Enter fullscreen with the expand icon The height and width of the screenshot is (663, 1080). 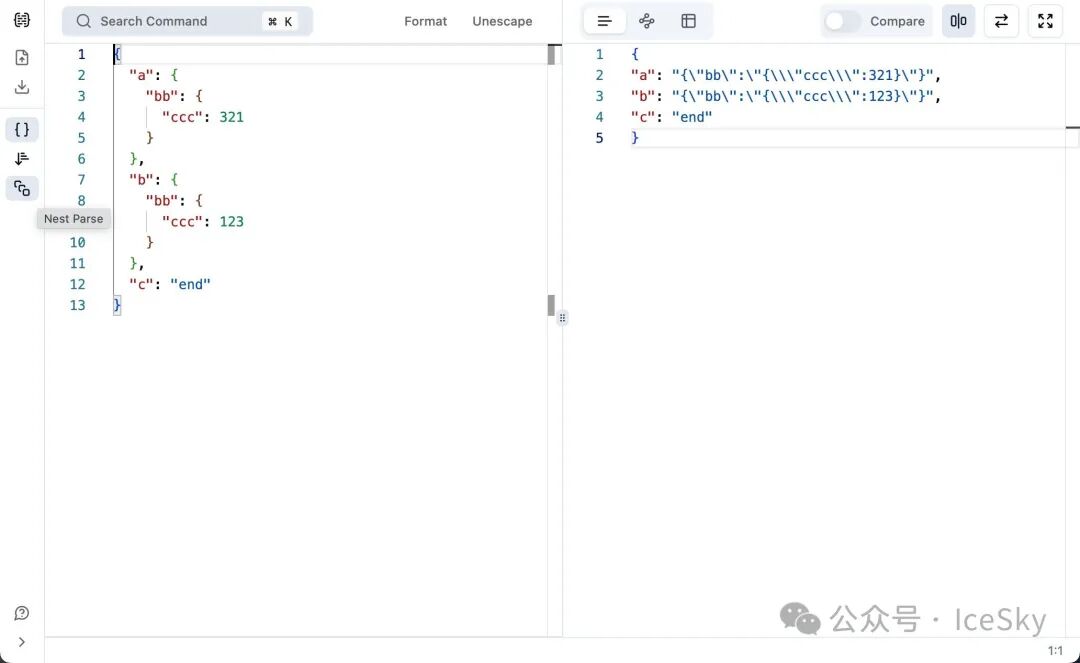(1045, 21)
